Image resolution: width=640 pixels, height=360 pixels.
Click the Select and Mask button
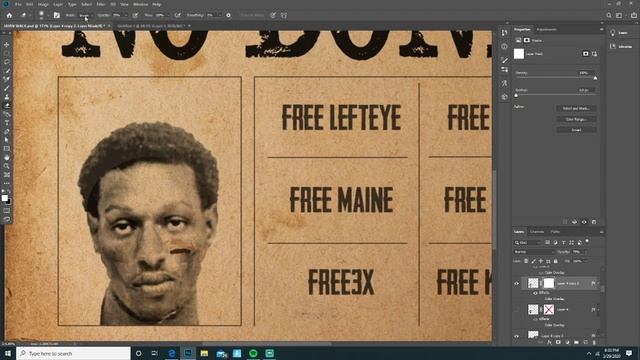(576, 109)
